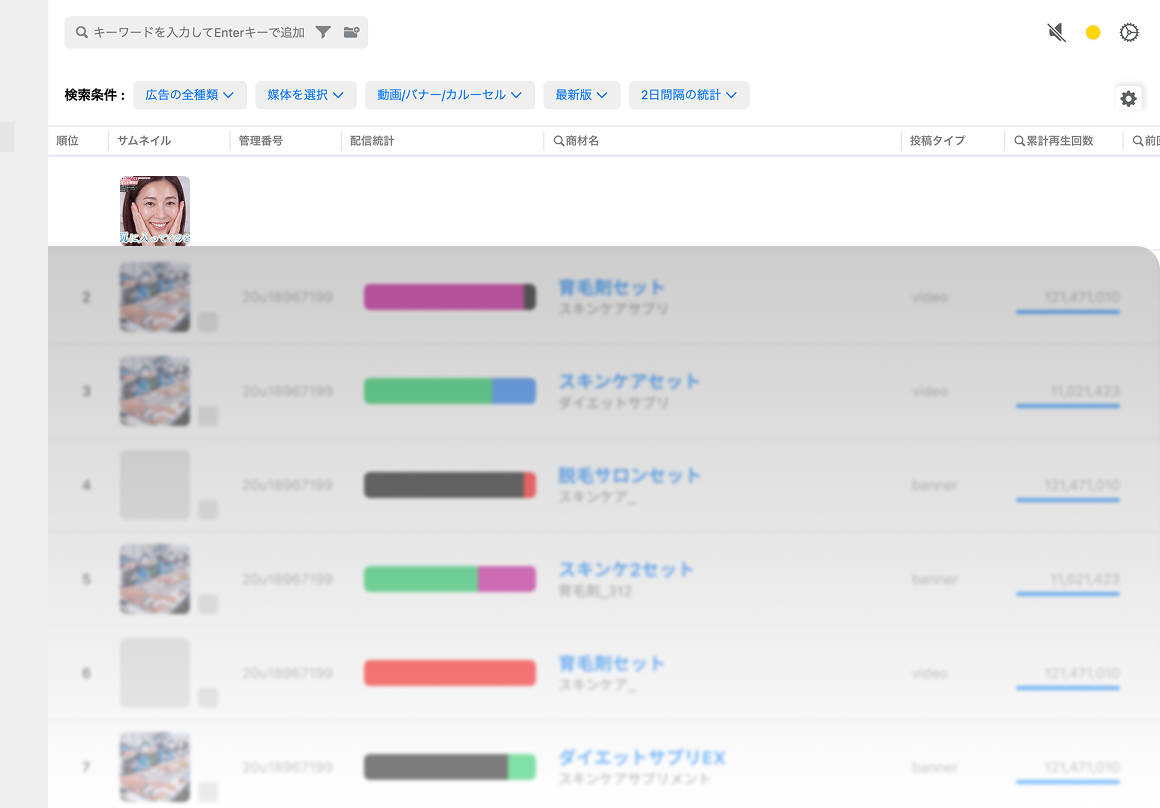The height and width of the screenshot is (808, 1160).
Task: Click the yellow status dot icon
Action: (x=1092, y=32)
